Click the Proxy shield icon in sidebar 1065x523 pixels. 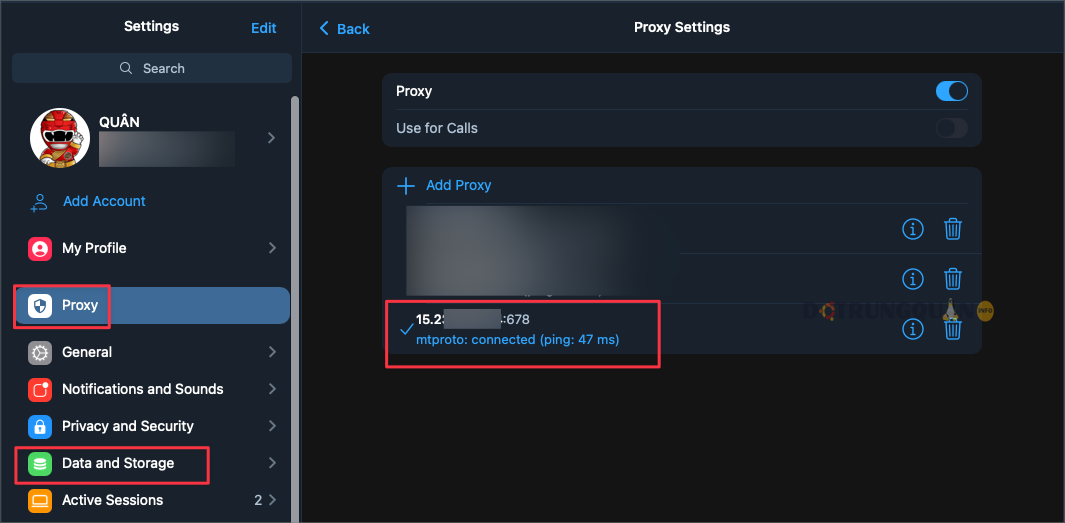39,306
